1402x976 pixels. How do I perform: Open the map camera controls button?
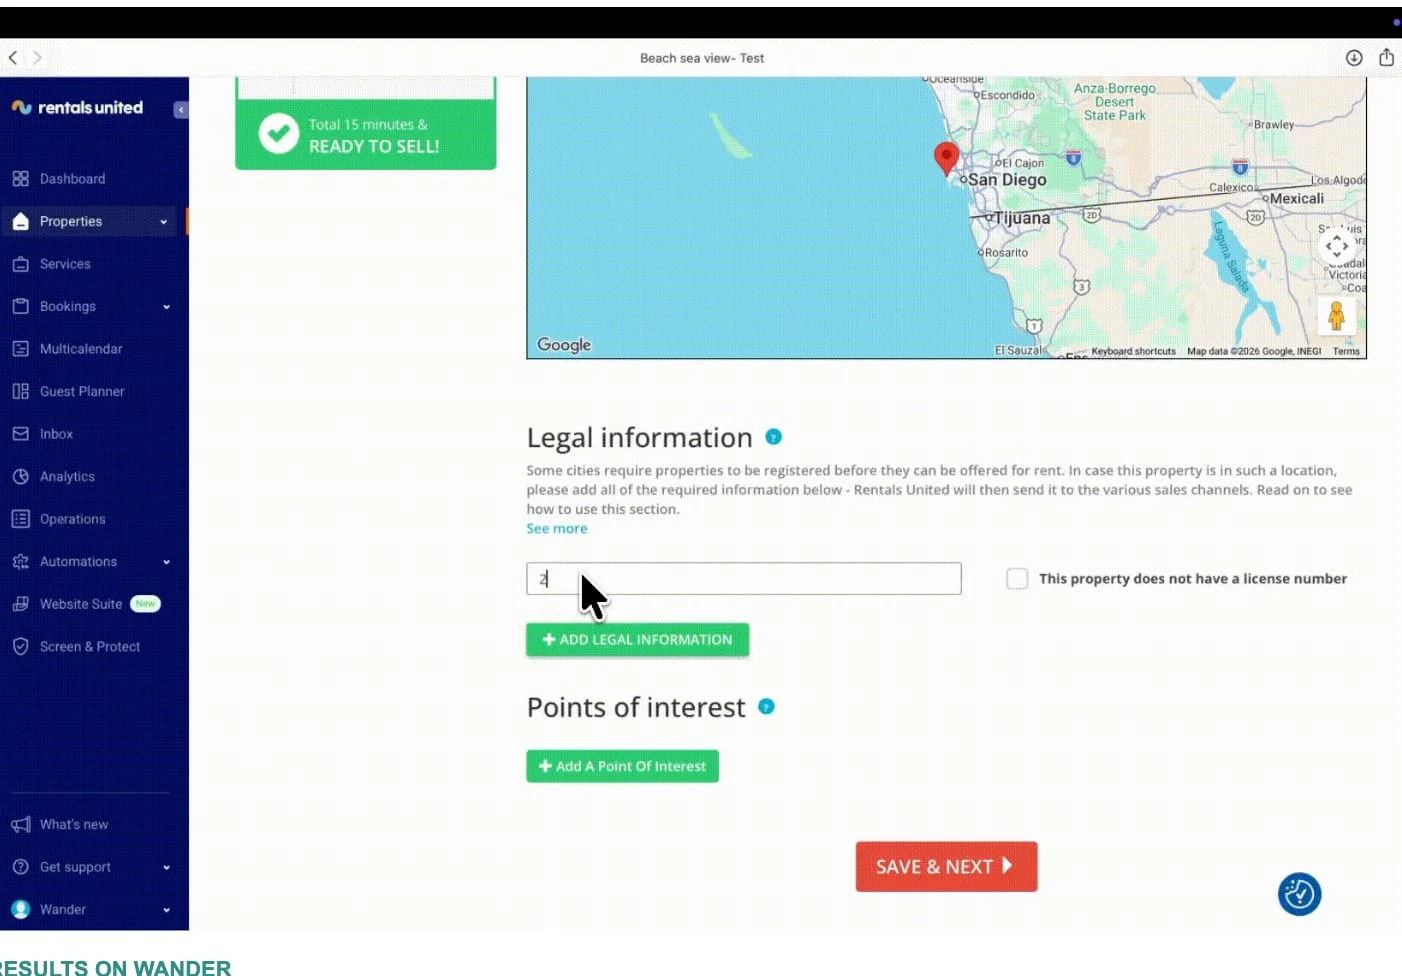coord(1337,246)
